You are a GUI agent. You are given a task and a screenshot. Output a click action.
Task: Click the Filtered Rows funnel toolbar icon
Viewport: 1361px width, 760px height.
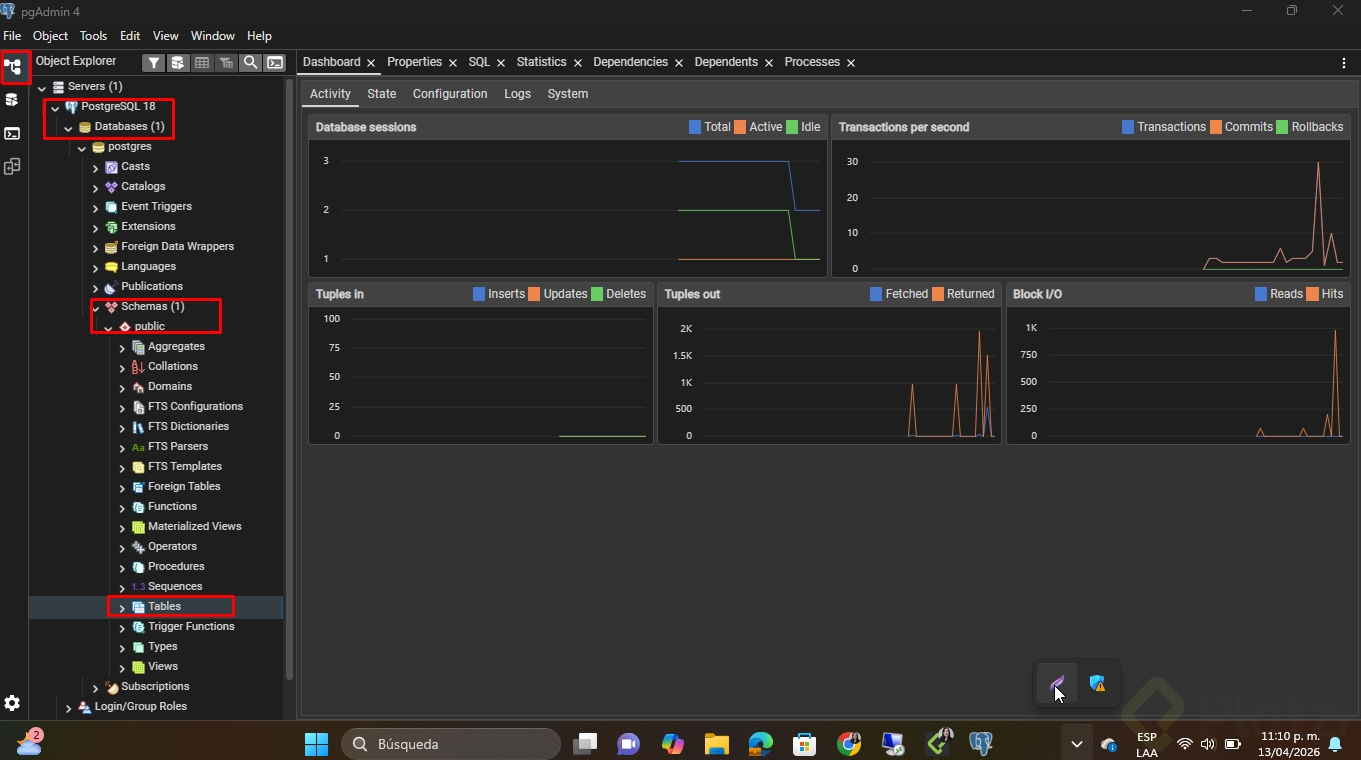pyautogui.click(x=154, y=62)
